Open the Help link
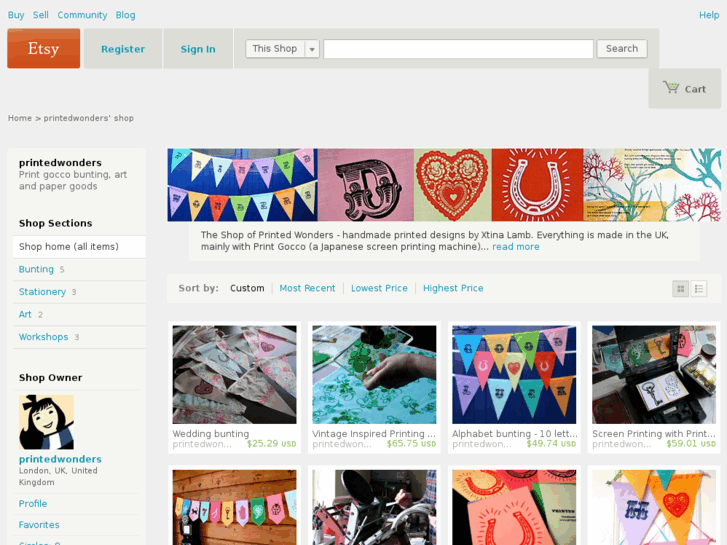 tap(709, 15)
